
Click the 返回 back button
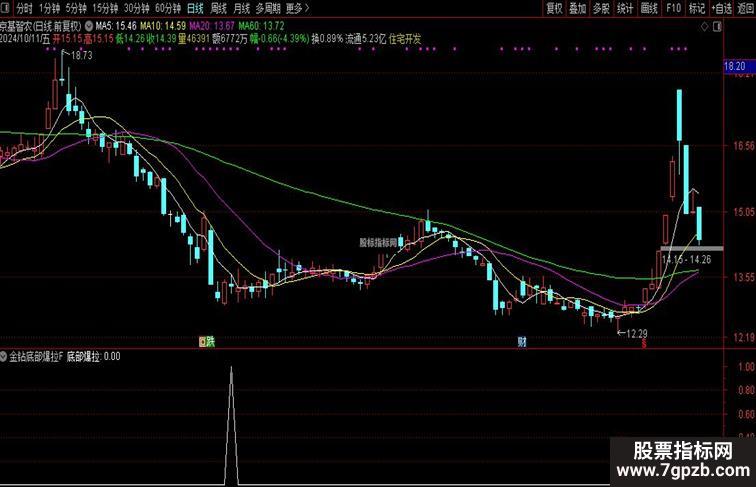[x=746, y=8]
